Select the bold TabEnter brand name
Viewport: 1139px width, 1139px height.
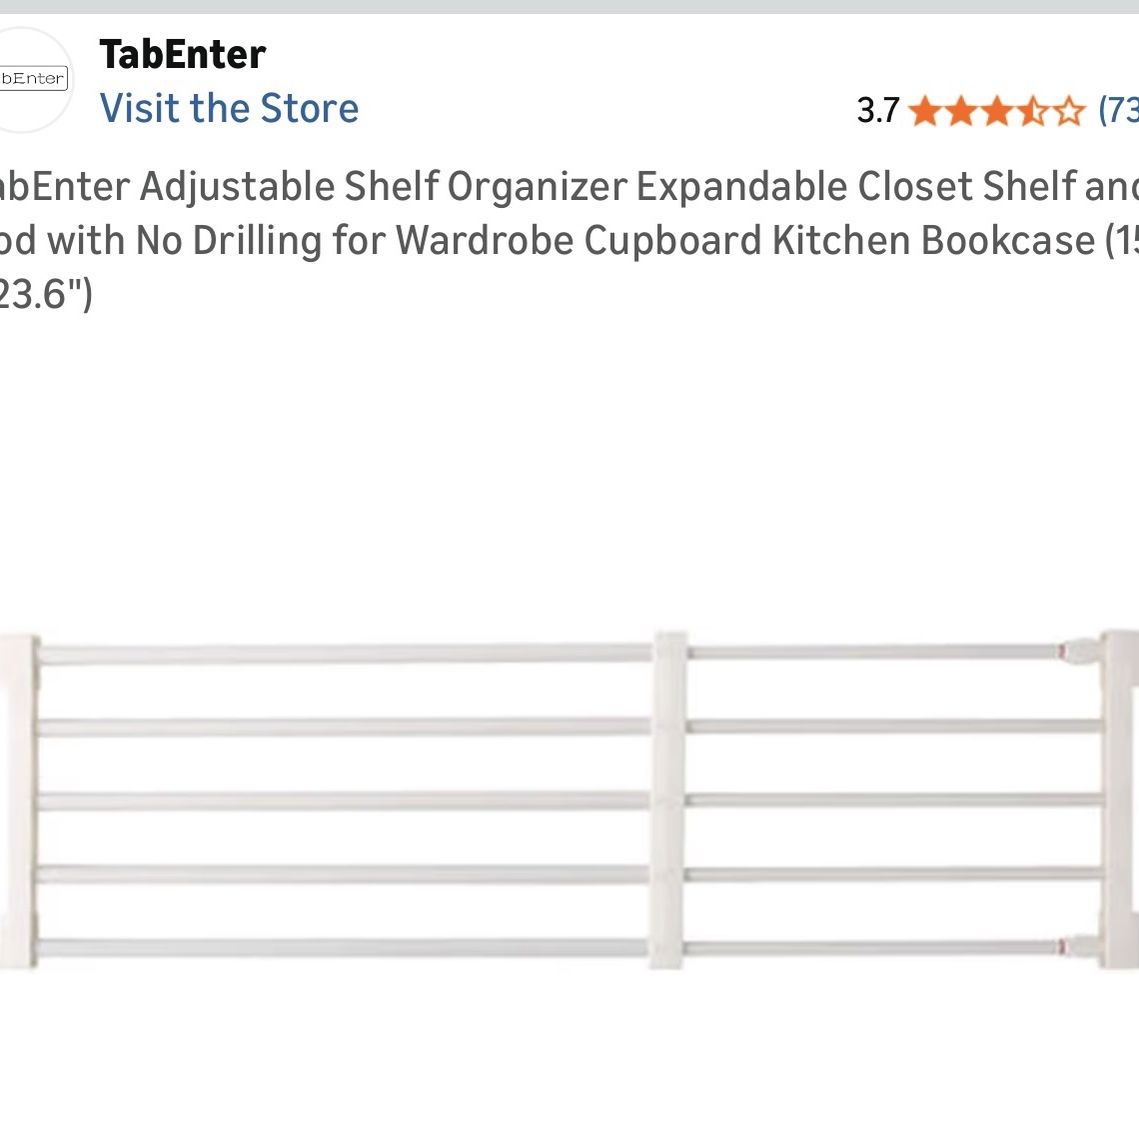182,54
